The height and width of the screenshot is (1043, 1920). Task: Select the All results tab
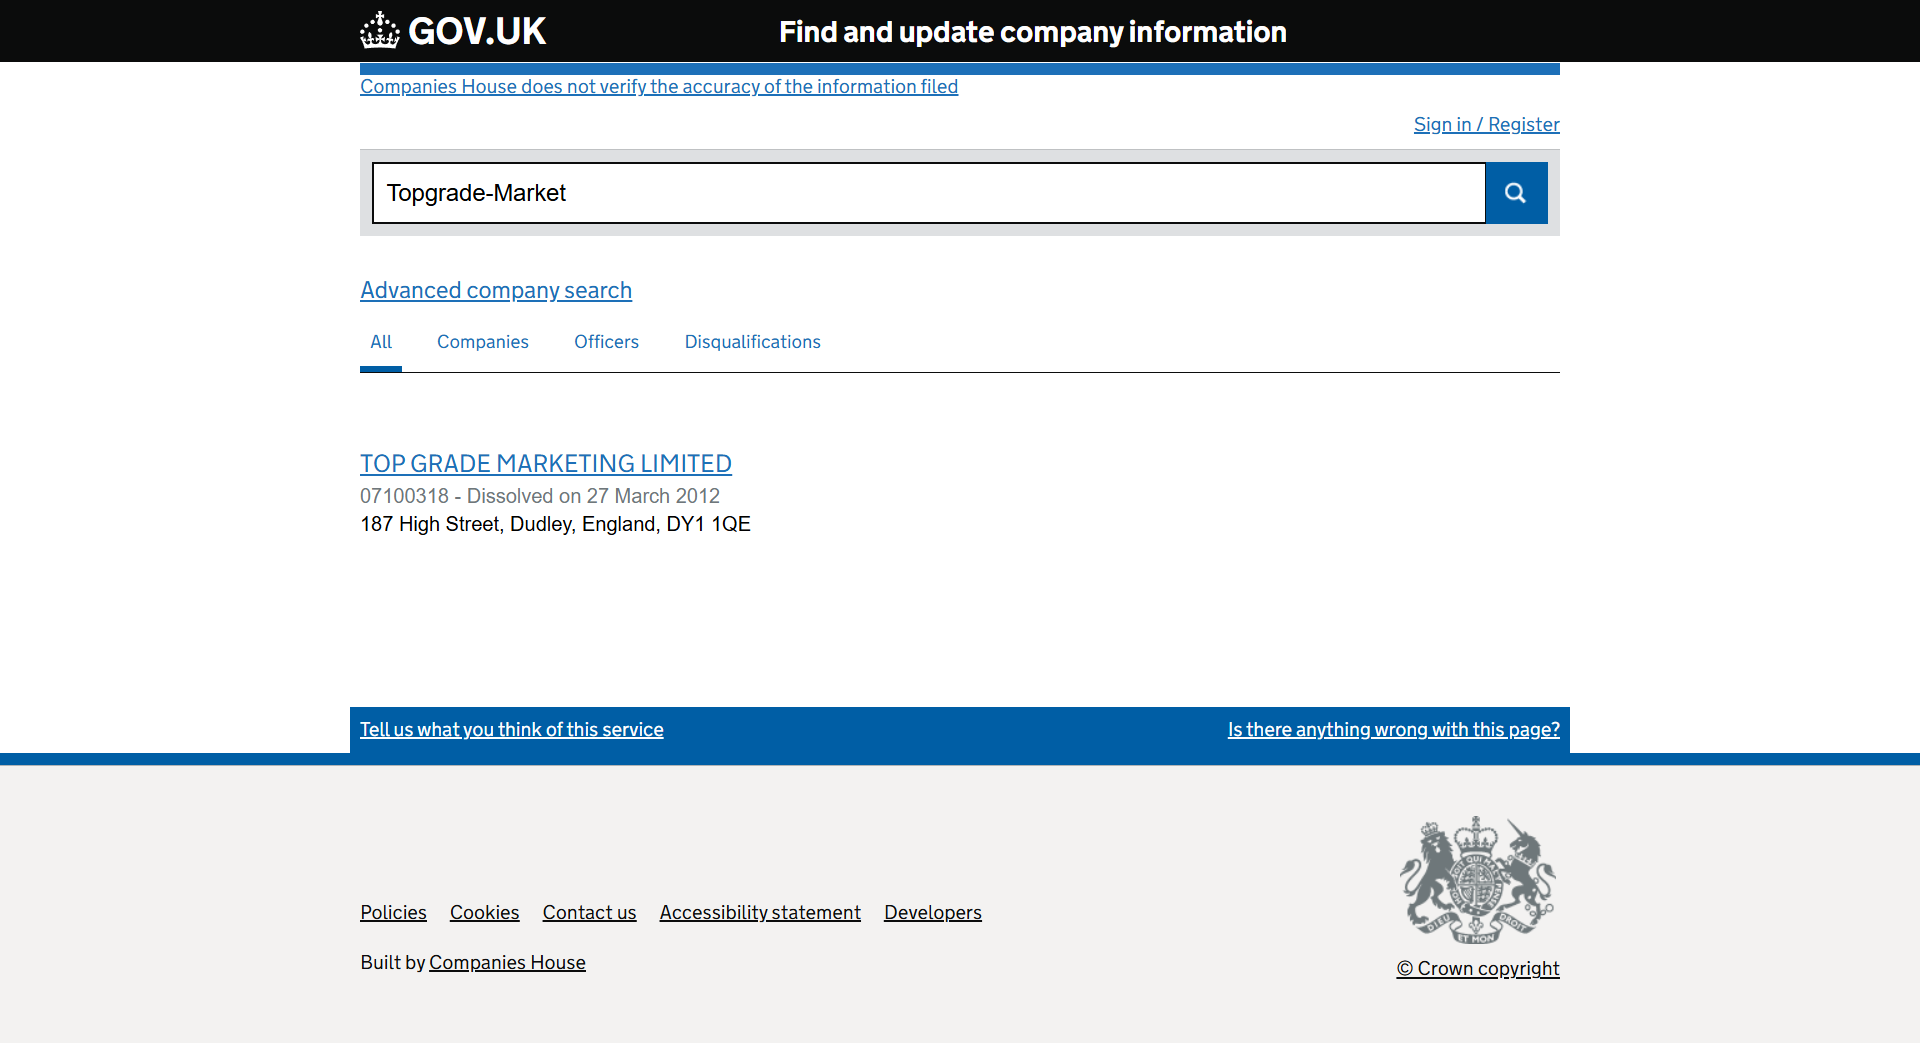pos(381,342)
